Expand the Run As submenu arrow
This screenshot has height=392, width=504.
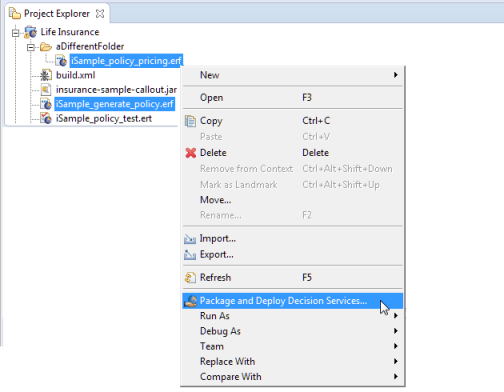tap(396, 315)
